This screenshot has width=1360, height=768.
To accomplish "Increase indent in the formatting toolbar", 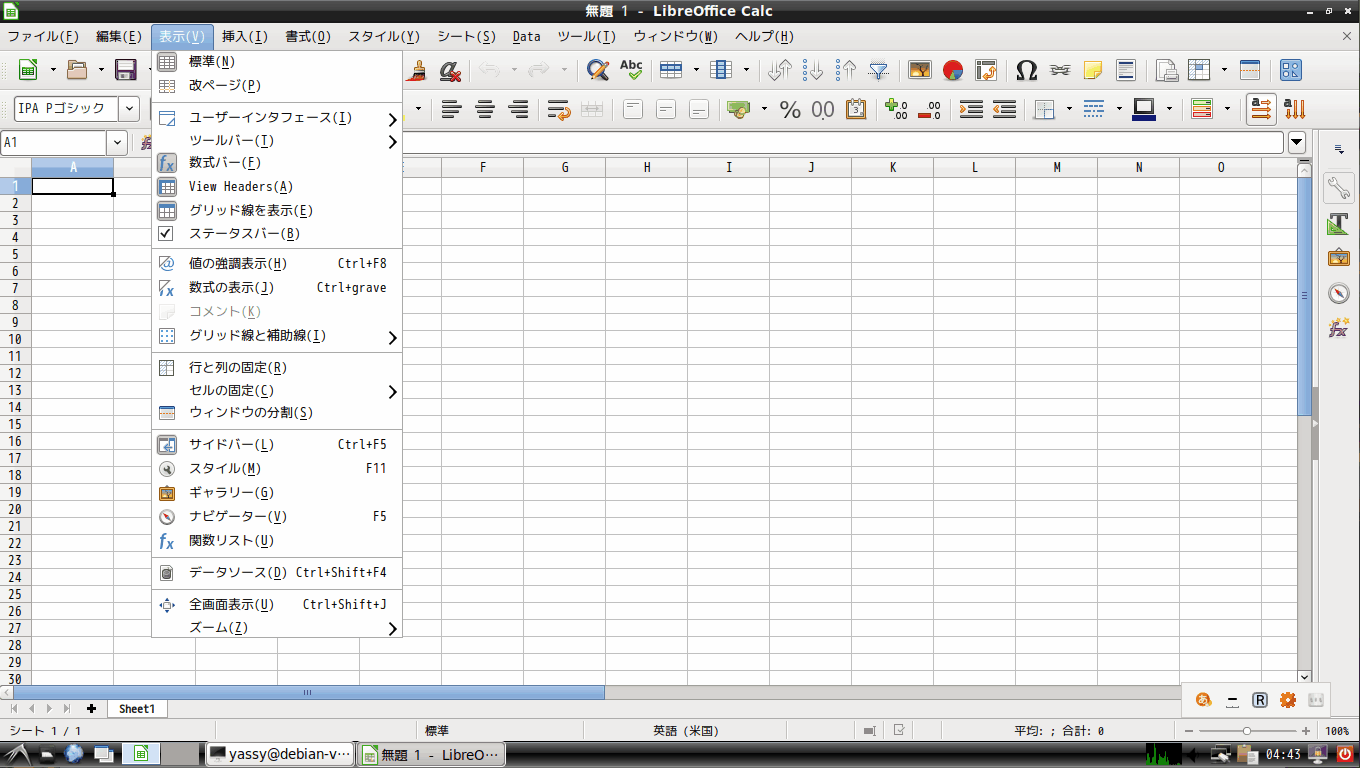I will coord(971,109).
